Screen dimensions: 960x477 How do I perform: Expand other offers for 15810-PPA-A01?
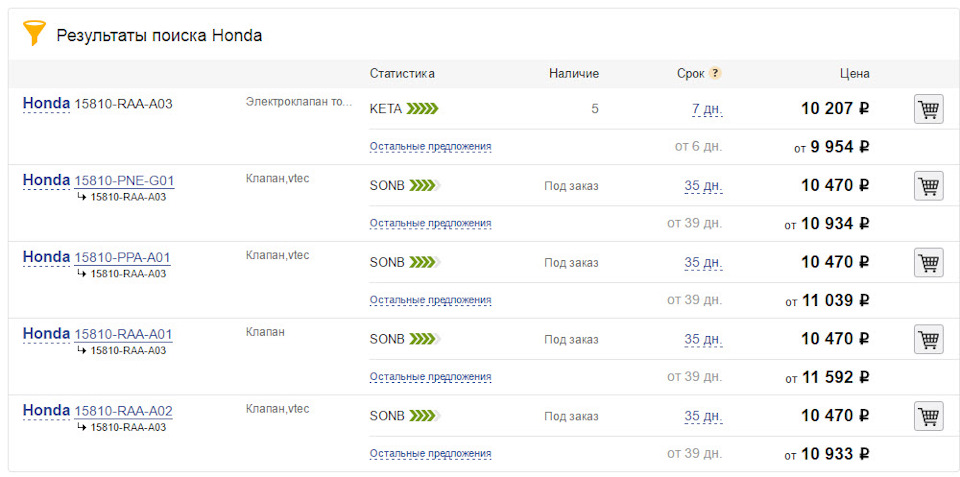point(430,301)
